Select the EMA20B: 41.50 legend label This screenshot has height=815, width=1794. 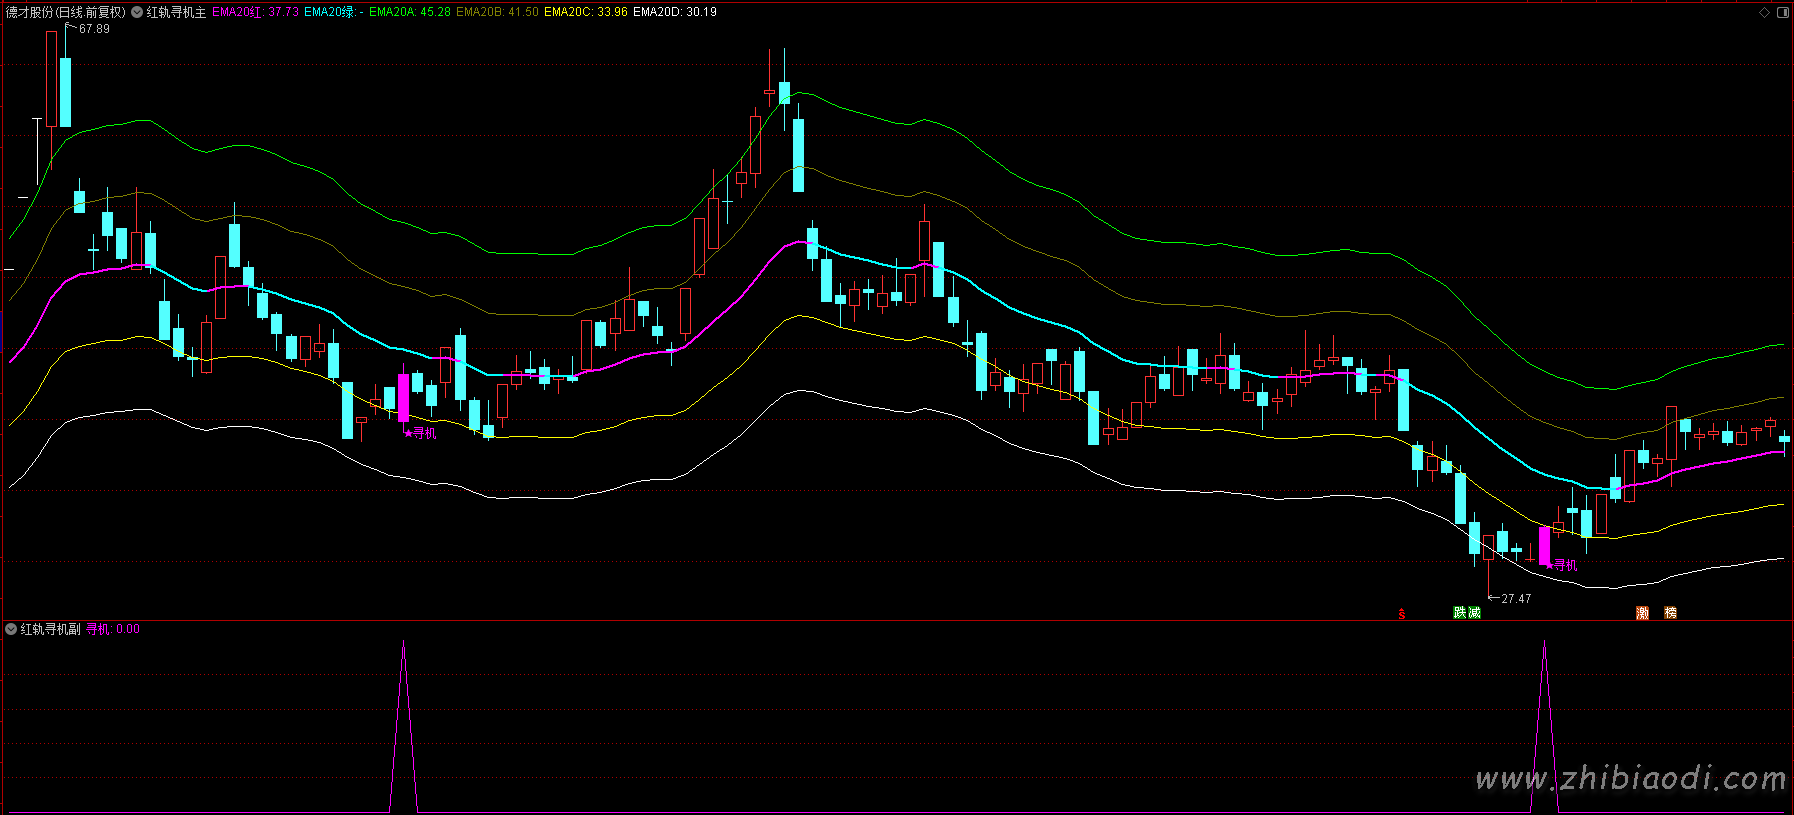[497, 12]
